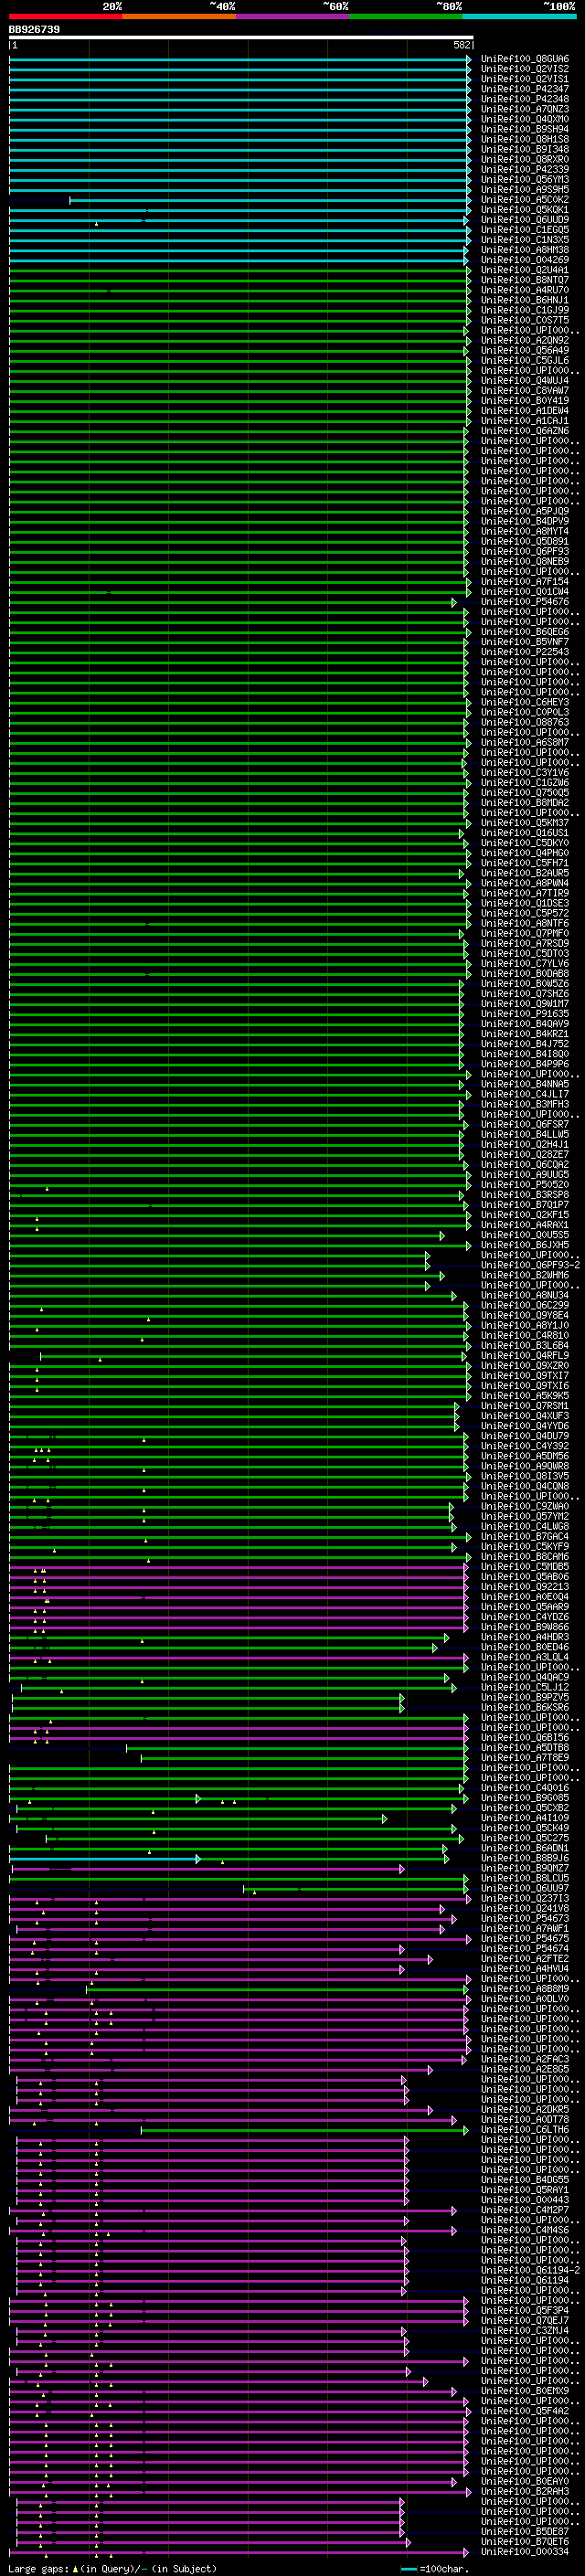The height and width of the screenshot is (2576, 585).
Task: Select hit UniRef100_B9SH94
Action: click(x=524, y=129)
